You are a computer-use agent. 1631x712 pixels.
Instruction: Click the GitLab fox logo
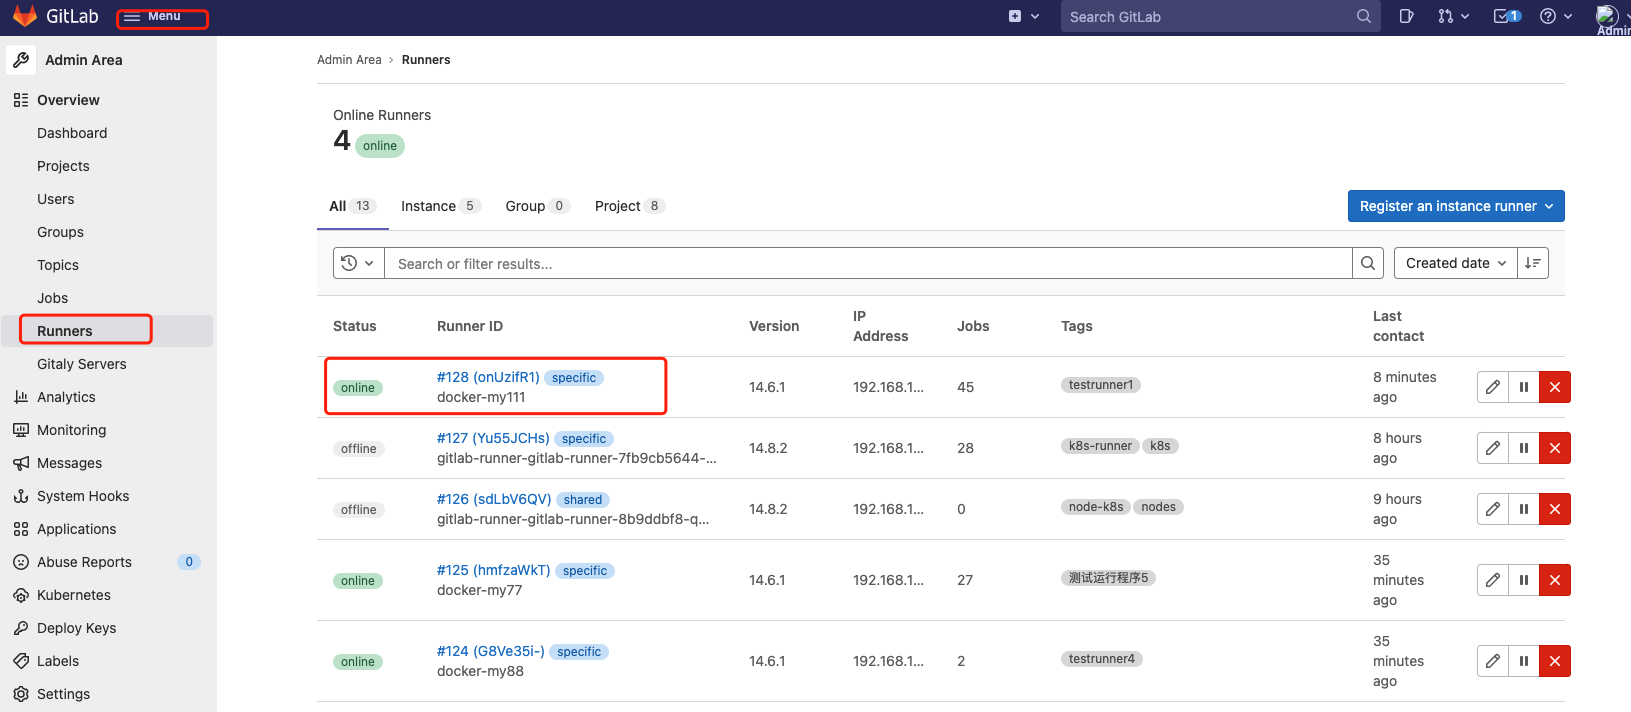tap(25, 16)
